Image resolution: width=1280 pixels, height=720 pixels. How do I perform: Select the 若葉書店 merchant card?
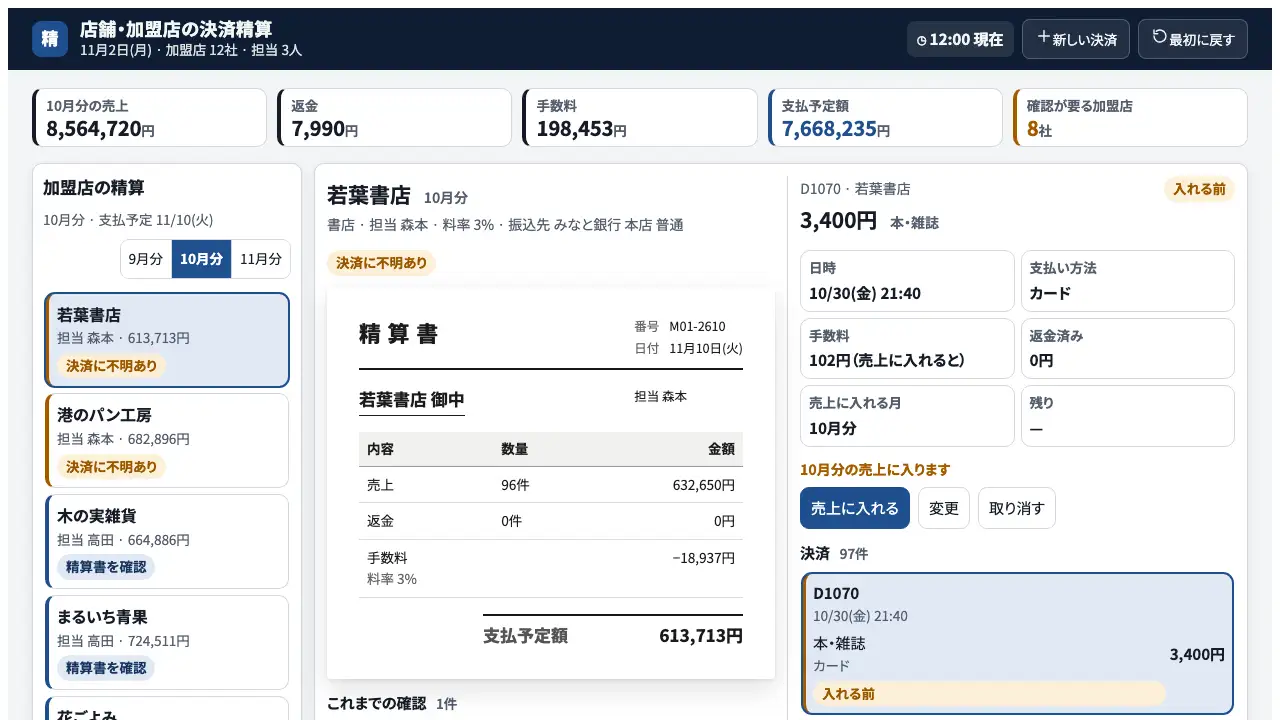click(167, 340)
